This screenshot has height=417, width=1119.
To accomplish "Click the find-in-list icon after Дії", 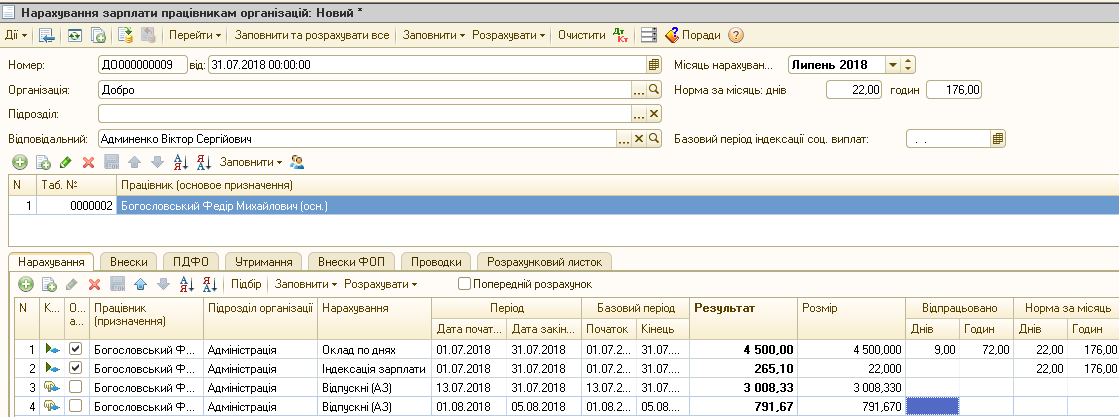I will point(47,35).
